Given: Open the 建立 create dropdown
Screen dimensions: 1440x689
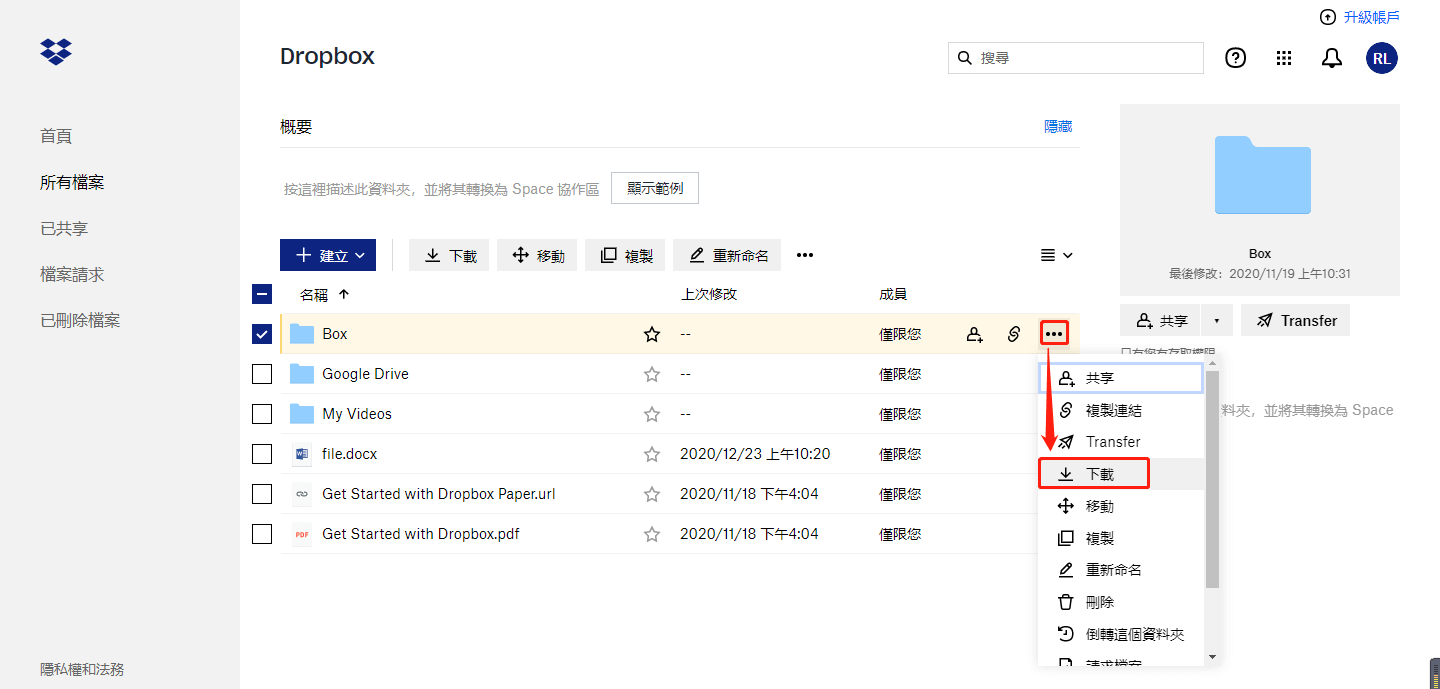Looking at the screenshot, I should tap(328, 255).
